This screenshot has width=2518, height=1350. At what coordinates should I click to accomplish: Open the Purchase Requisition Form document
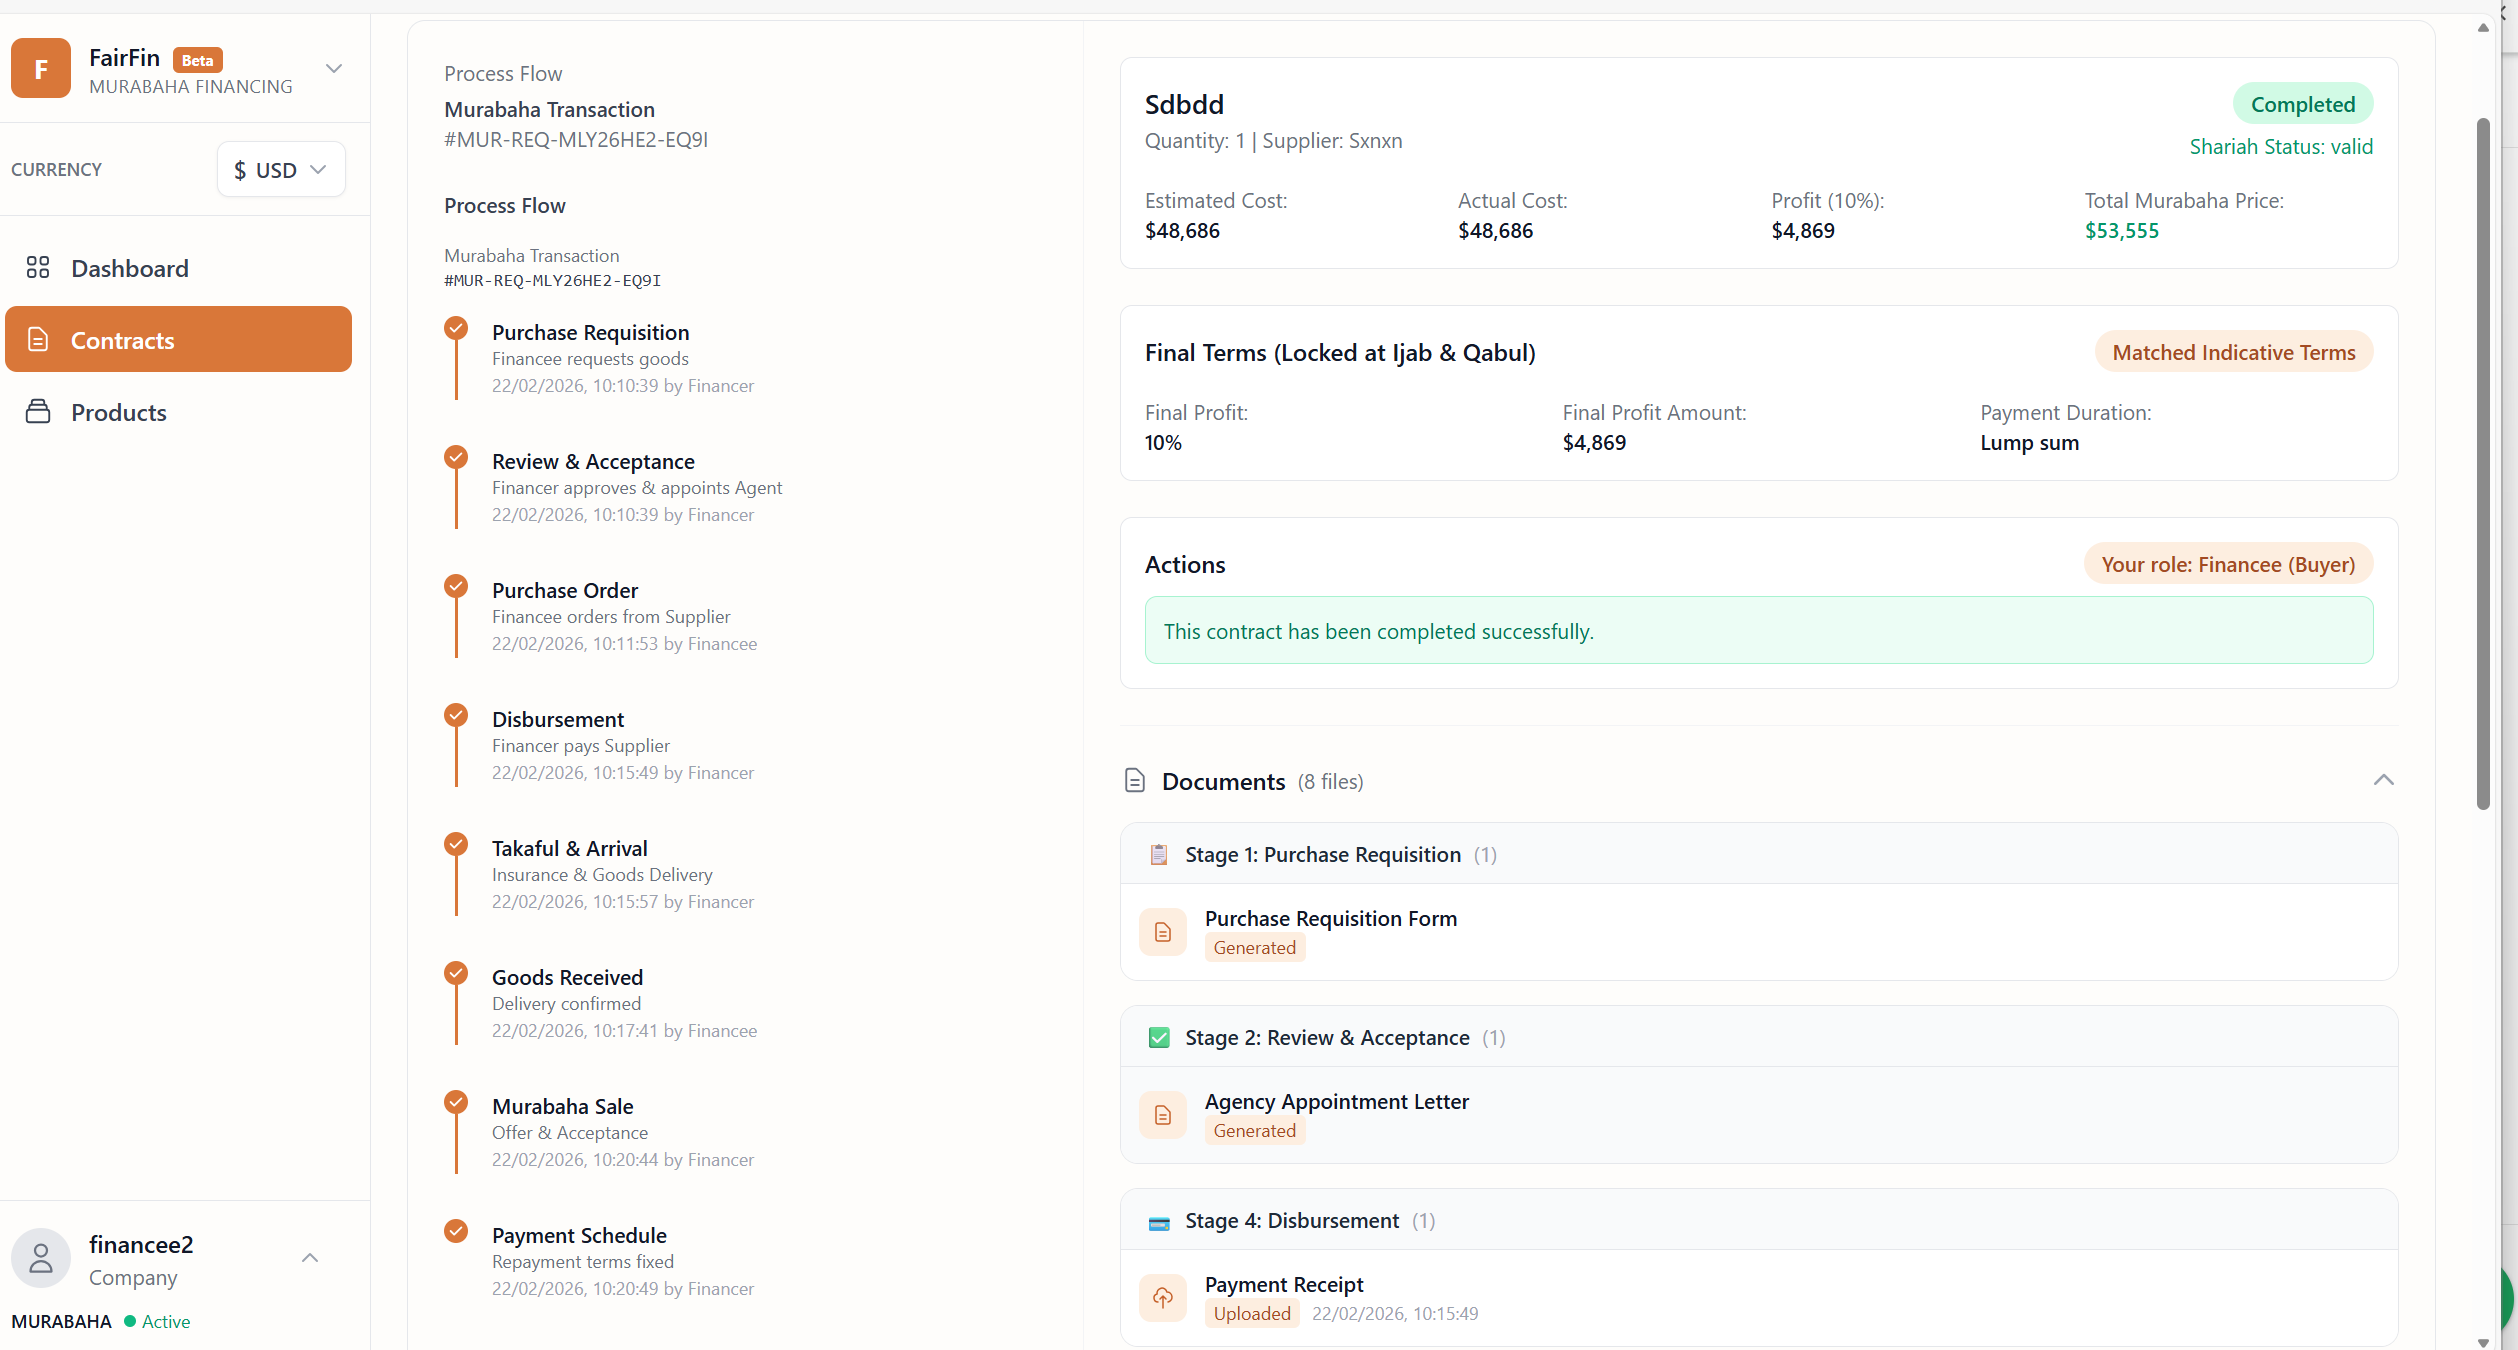[x=1330, y=918]
